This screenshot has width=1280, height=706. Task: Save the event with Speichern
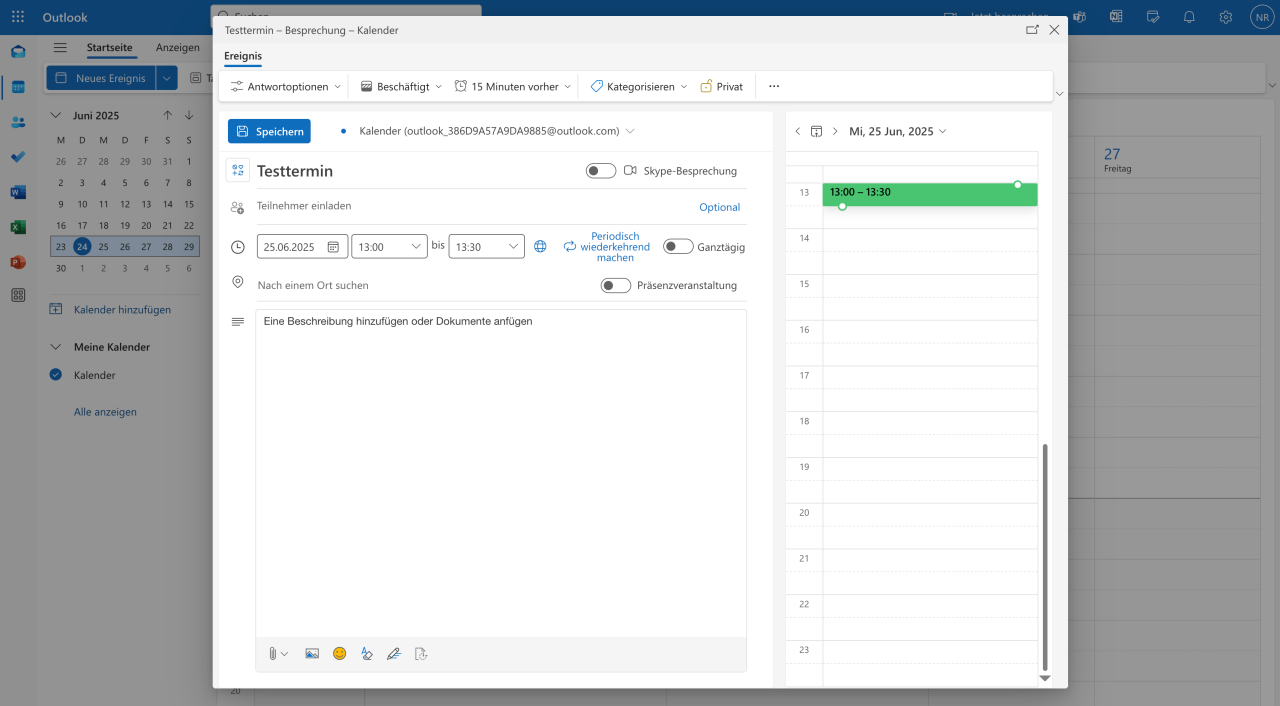[x=269, y=131]
